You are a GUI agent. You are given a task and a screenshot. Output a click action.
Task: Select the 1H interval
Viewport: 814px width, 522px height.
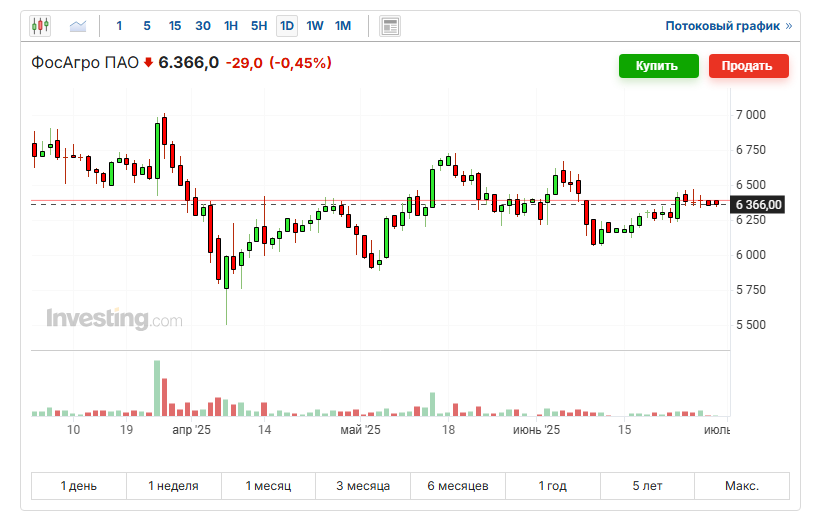(x=231, y=25)
